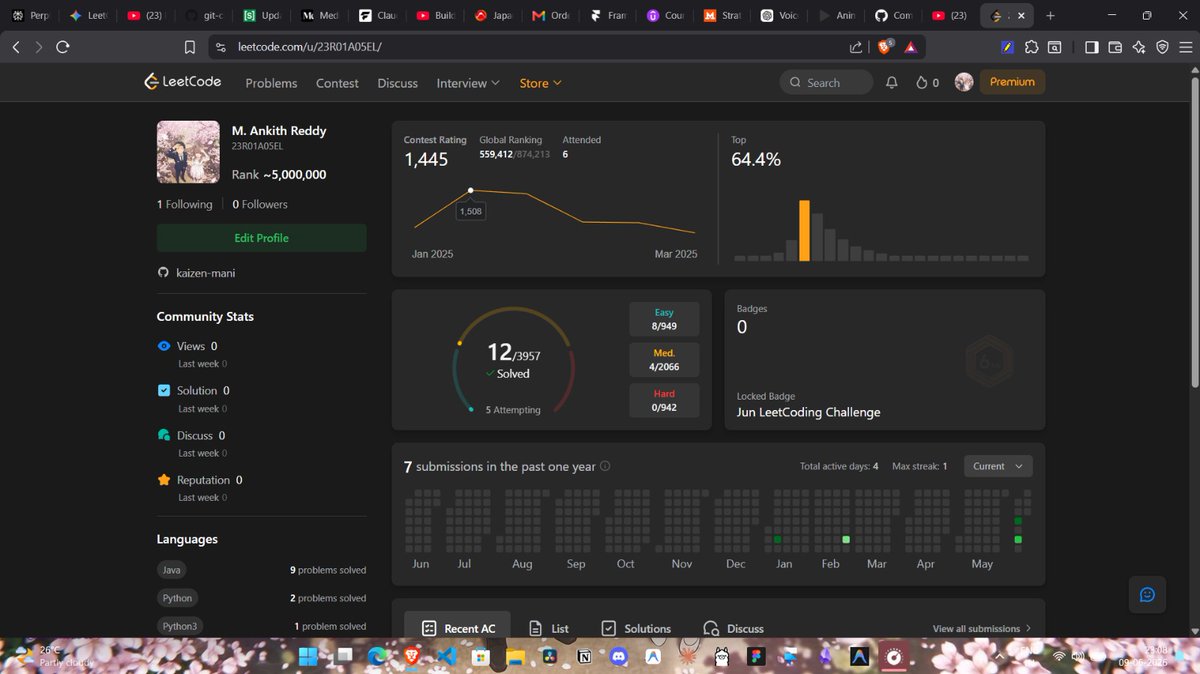Click the Med. 4/2066 difficulty box

coord(664,360)
